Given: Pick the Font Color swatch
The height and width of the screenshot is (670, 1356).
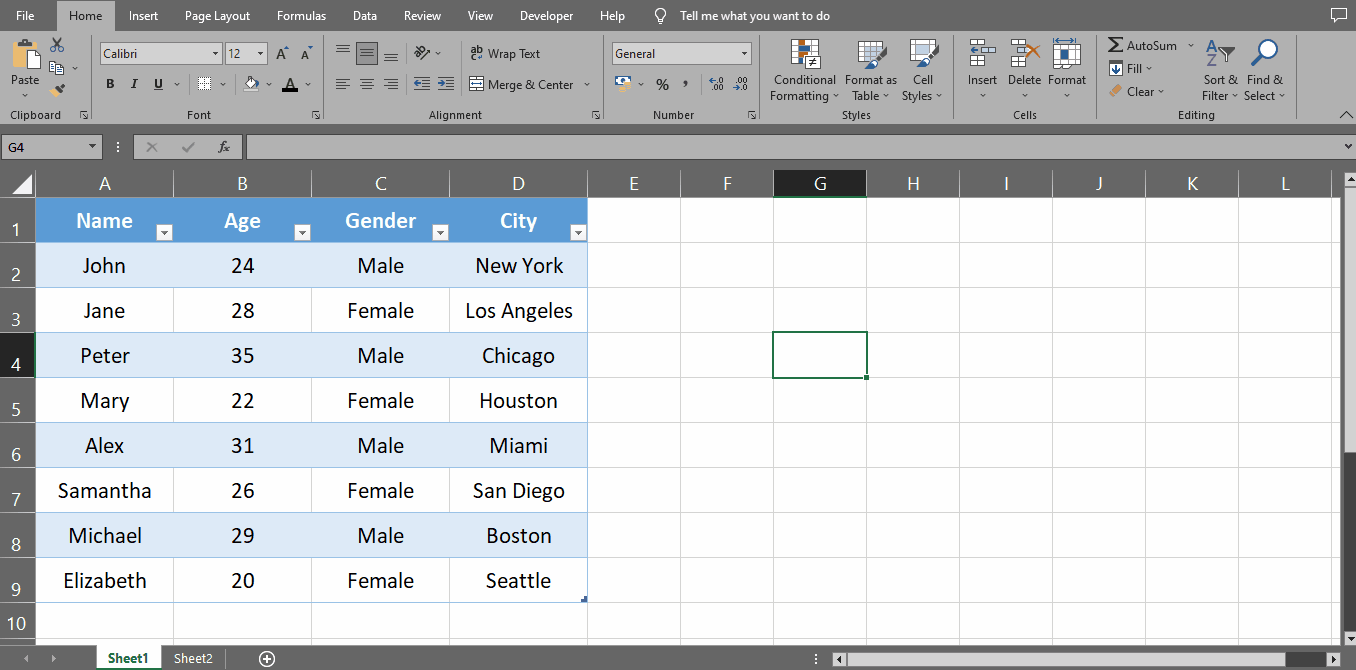Looking at the screenshot, I should 291,85.
